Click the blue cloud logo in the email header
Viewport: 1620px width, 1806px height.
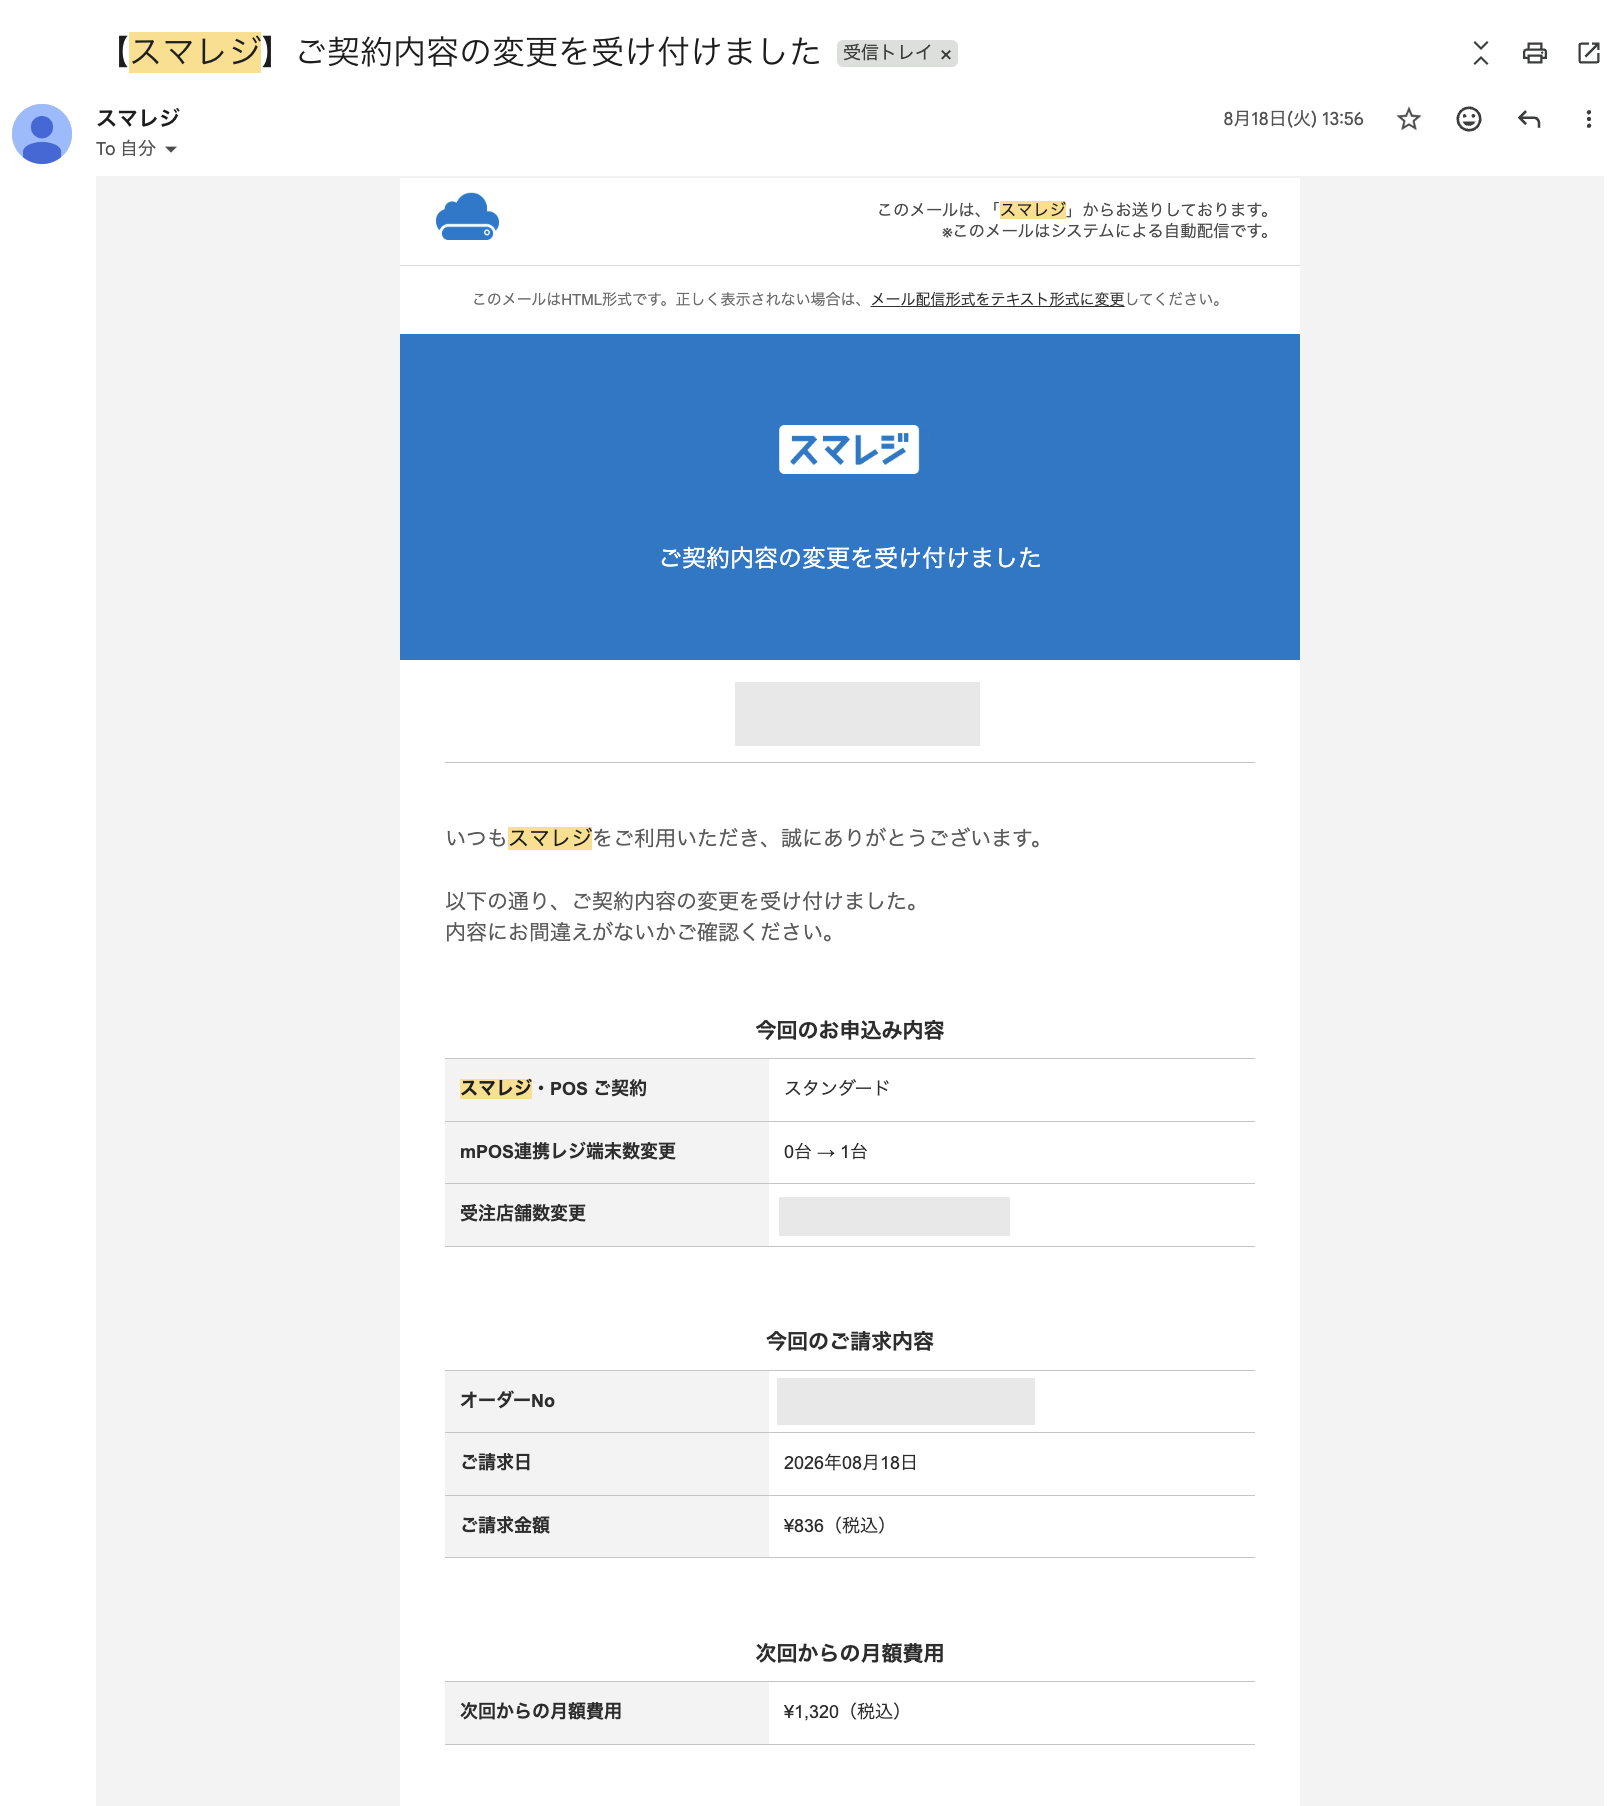tap(467, 217)
